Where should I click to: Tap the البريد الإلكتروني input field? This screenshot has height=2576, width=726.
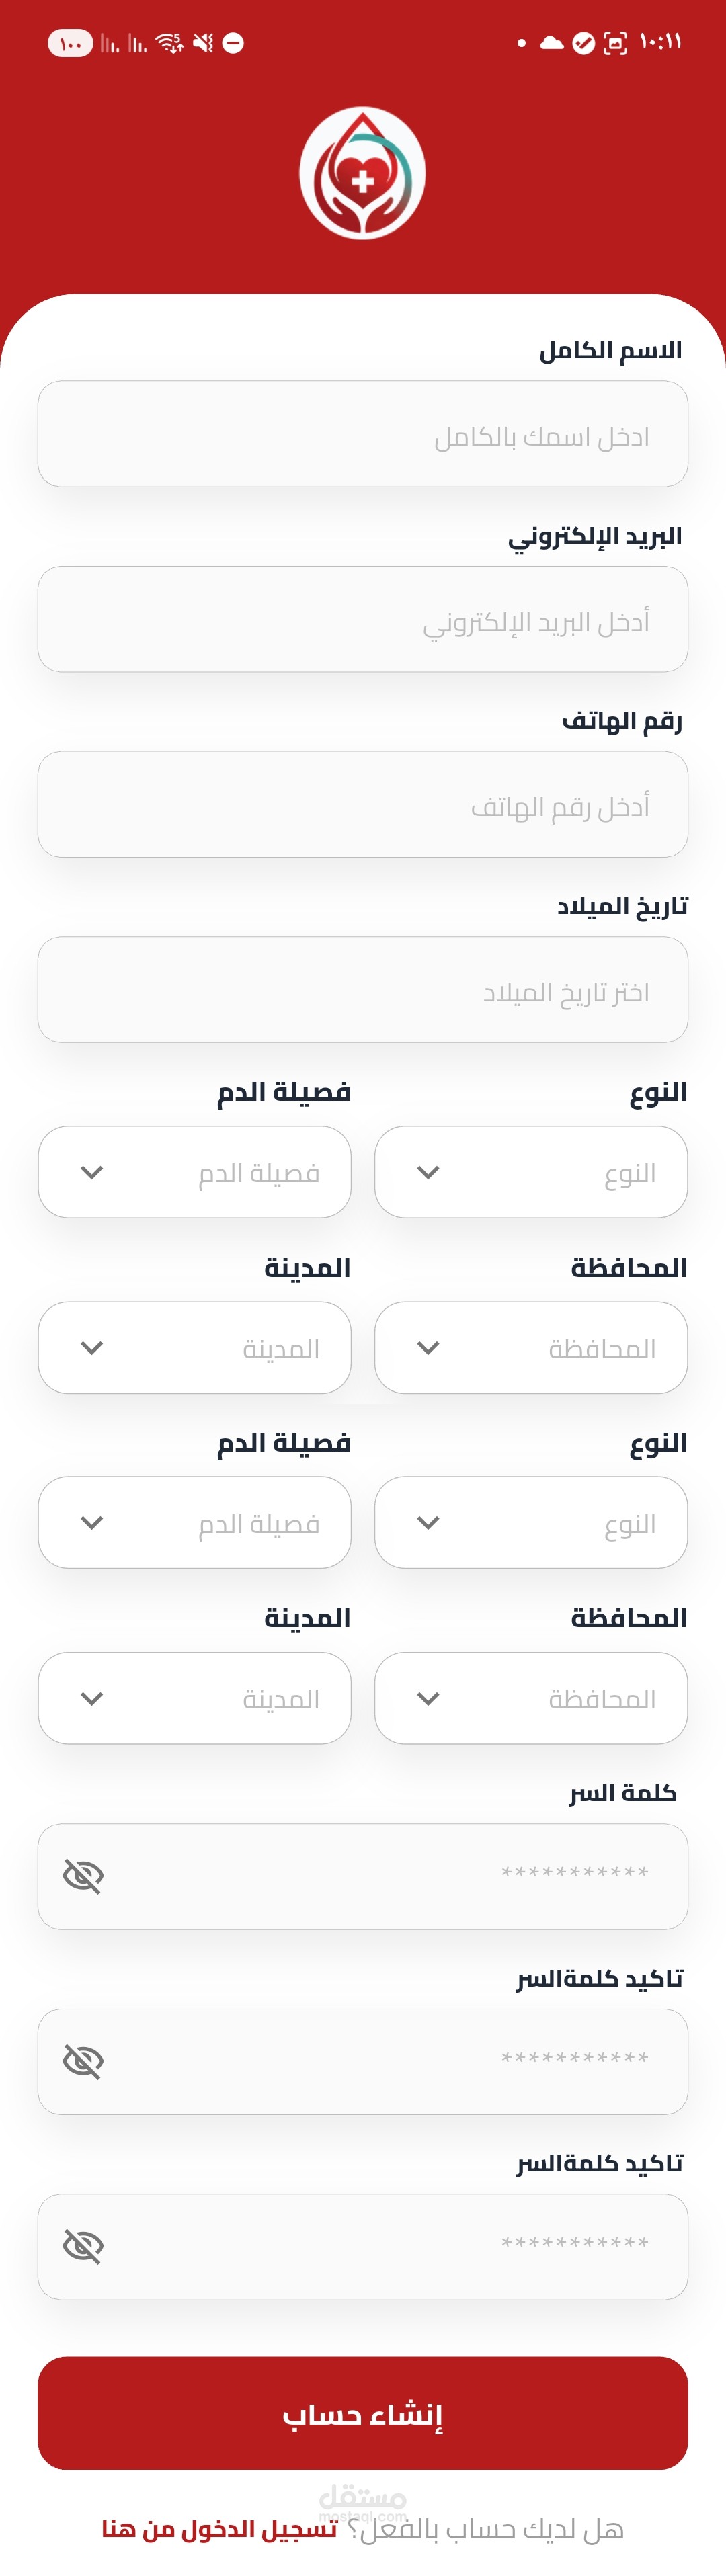362,619
